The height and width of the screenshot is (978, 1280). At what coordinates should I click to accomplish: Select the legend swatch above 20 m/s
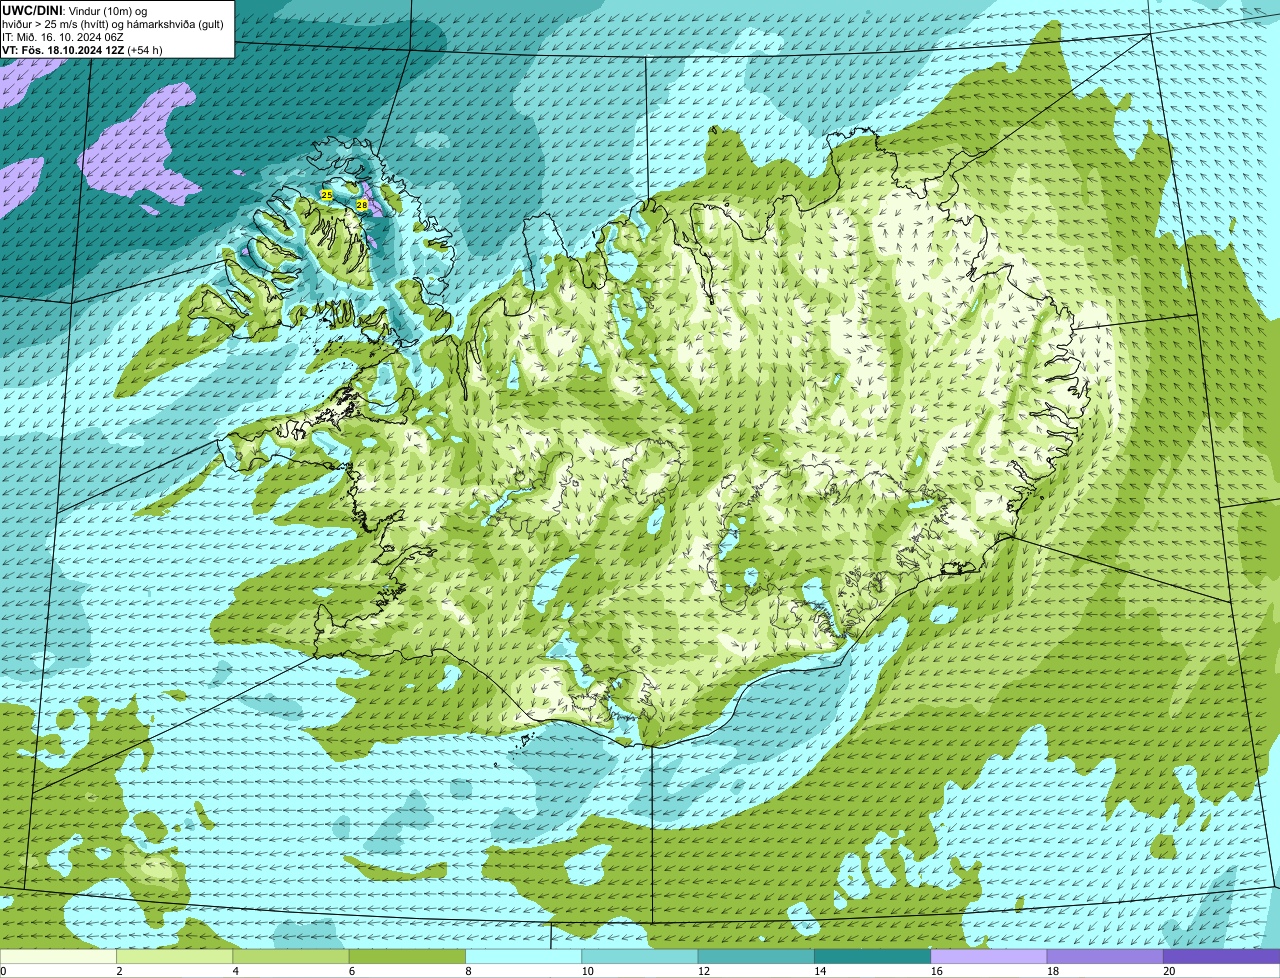pyautogui.click(x=1222, y=956)
